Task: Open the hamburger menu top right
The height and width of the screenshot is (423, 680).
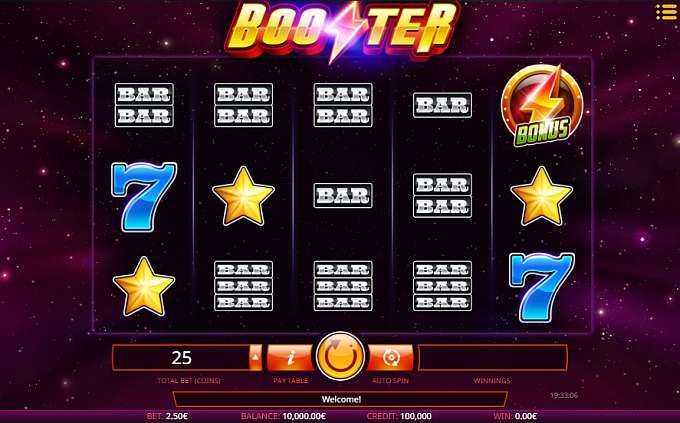Action: 665,12
